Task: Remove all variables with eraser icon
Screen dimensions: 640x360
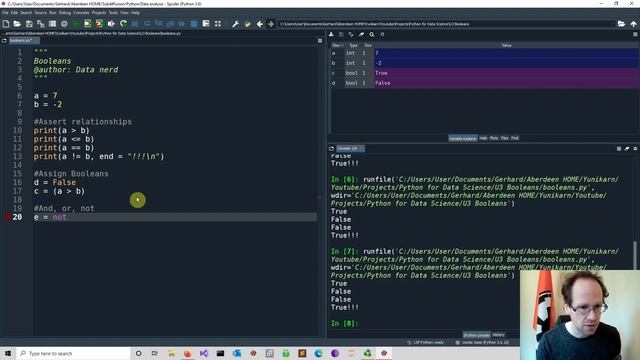Action: pyautogui.click(x=361, y=35)
